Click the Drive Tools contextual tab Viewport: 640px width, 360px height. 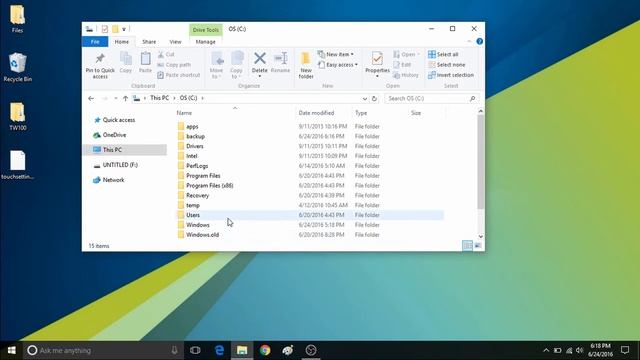(206, 30)
